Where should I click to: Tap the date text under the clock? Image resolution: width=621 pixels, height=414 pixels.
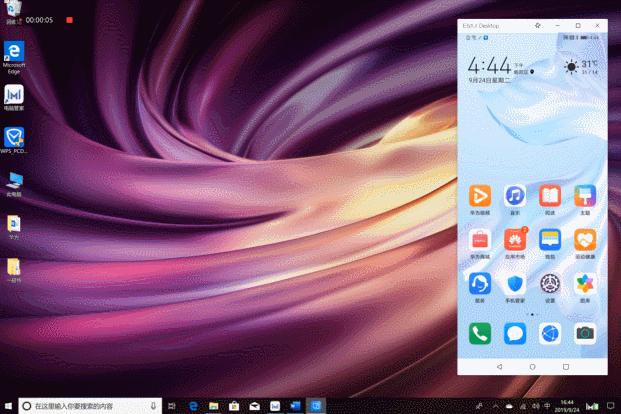(489, 80)
